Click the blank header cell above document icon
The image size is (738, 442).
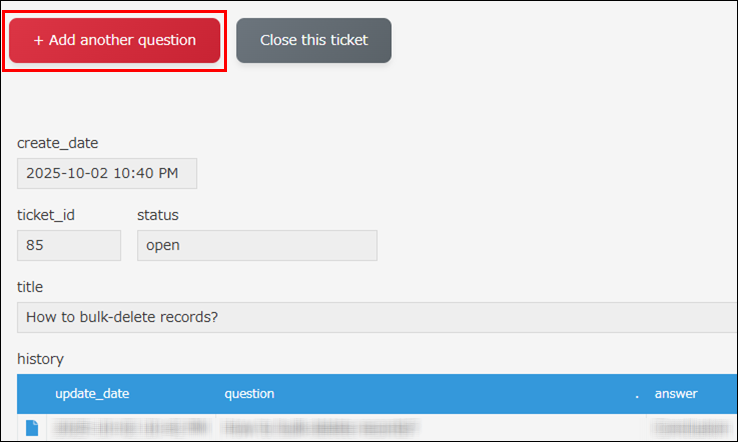pos(32,394)
